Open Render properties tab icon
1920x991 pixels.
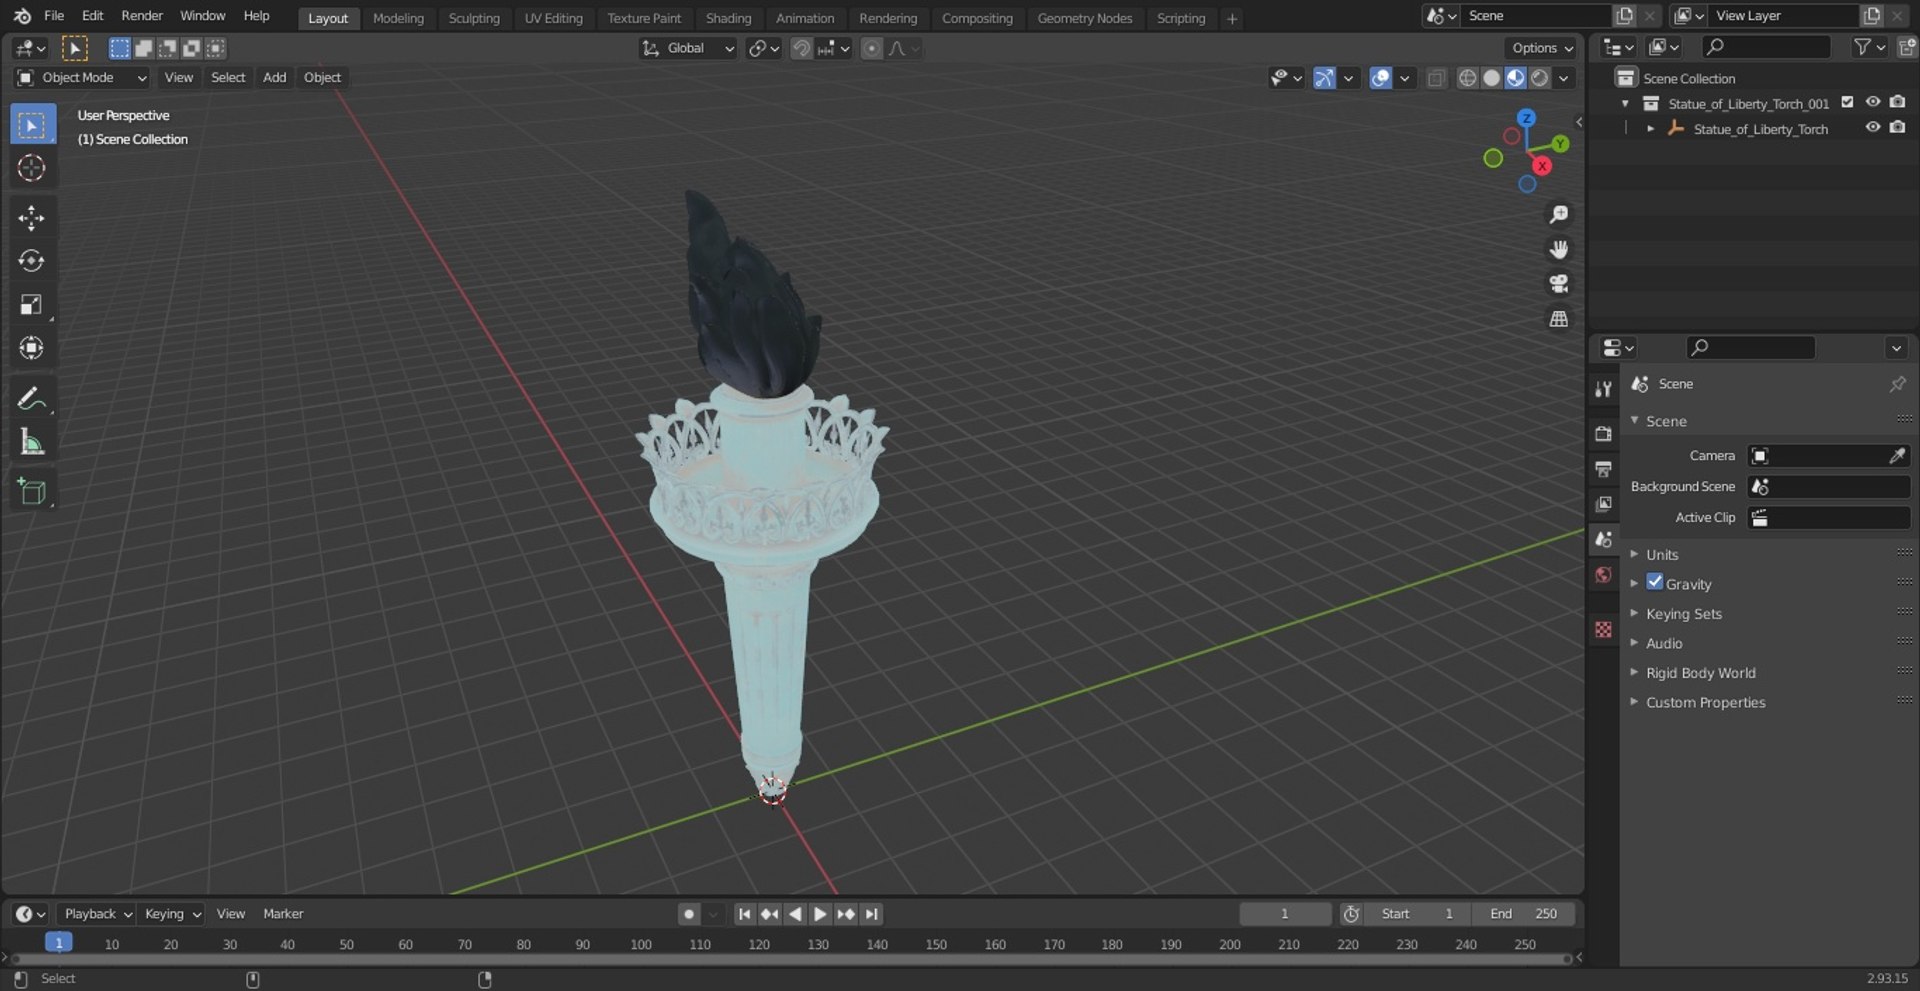tap(1603, 434)
